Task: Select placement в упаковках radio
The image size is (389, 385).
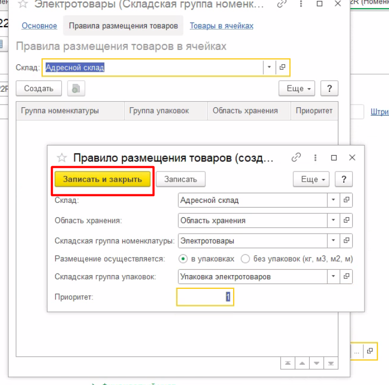Action: (x=183, y=259)
